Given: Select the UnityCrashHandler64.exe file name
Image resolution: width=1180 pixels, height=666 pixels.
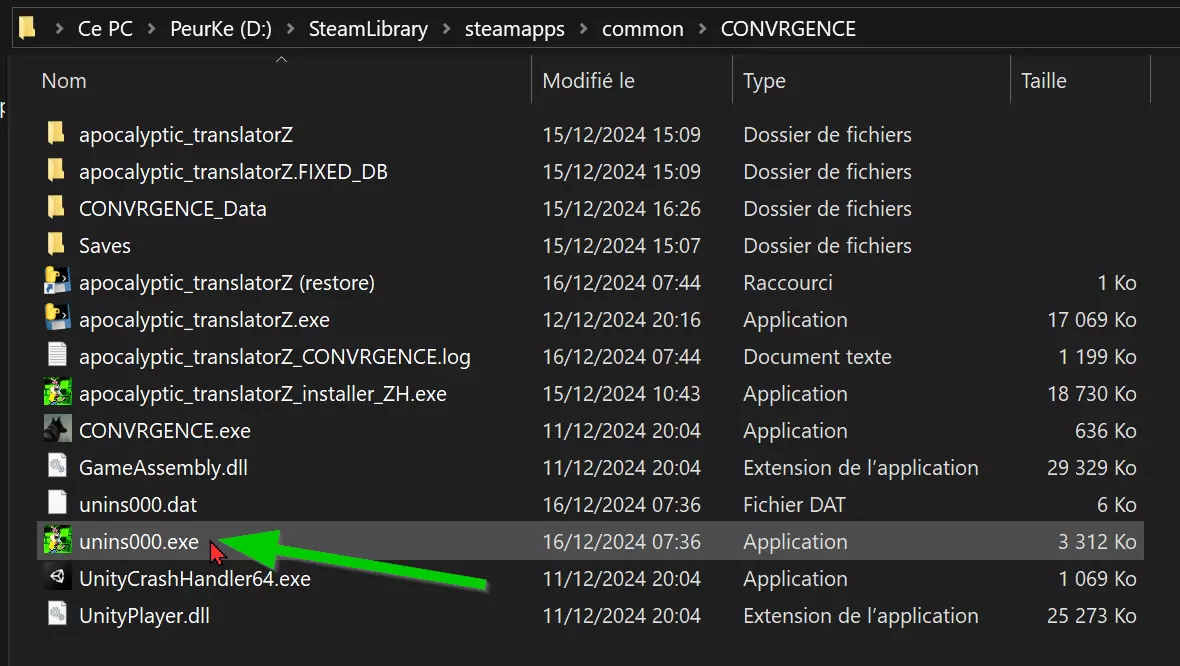Looking at the screenshot, I should [195, 578].
